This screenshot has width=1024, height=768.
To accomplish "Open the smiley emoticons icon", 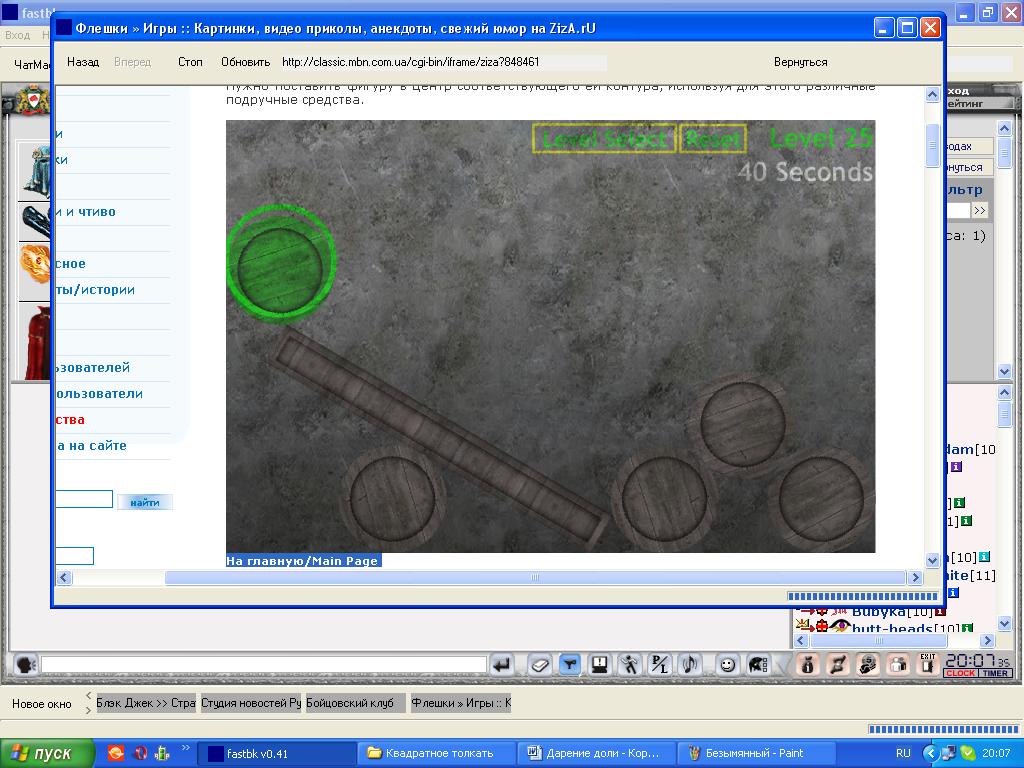I will [x=727, y=665].
